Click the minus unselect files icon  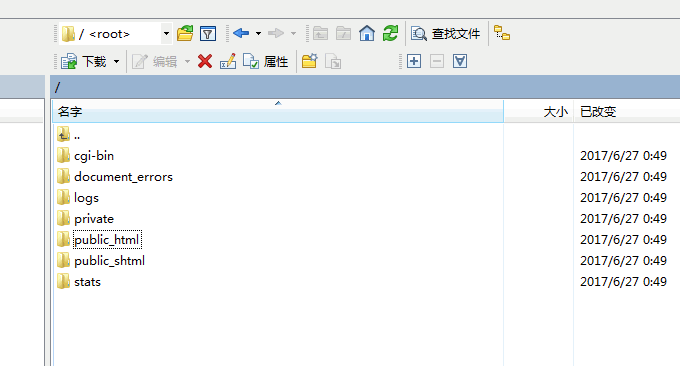point(437,61)
